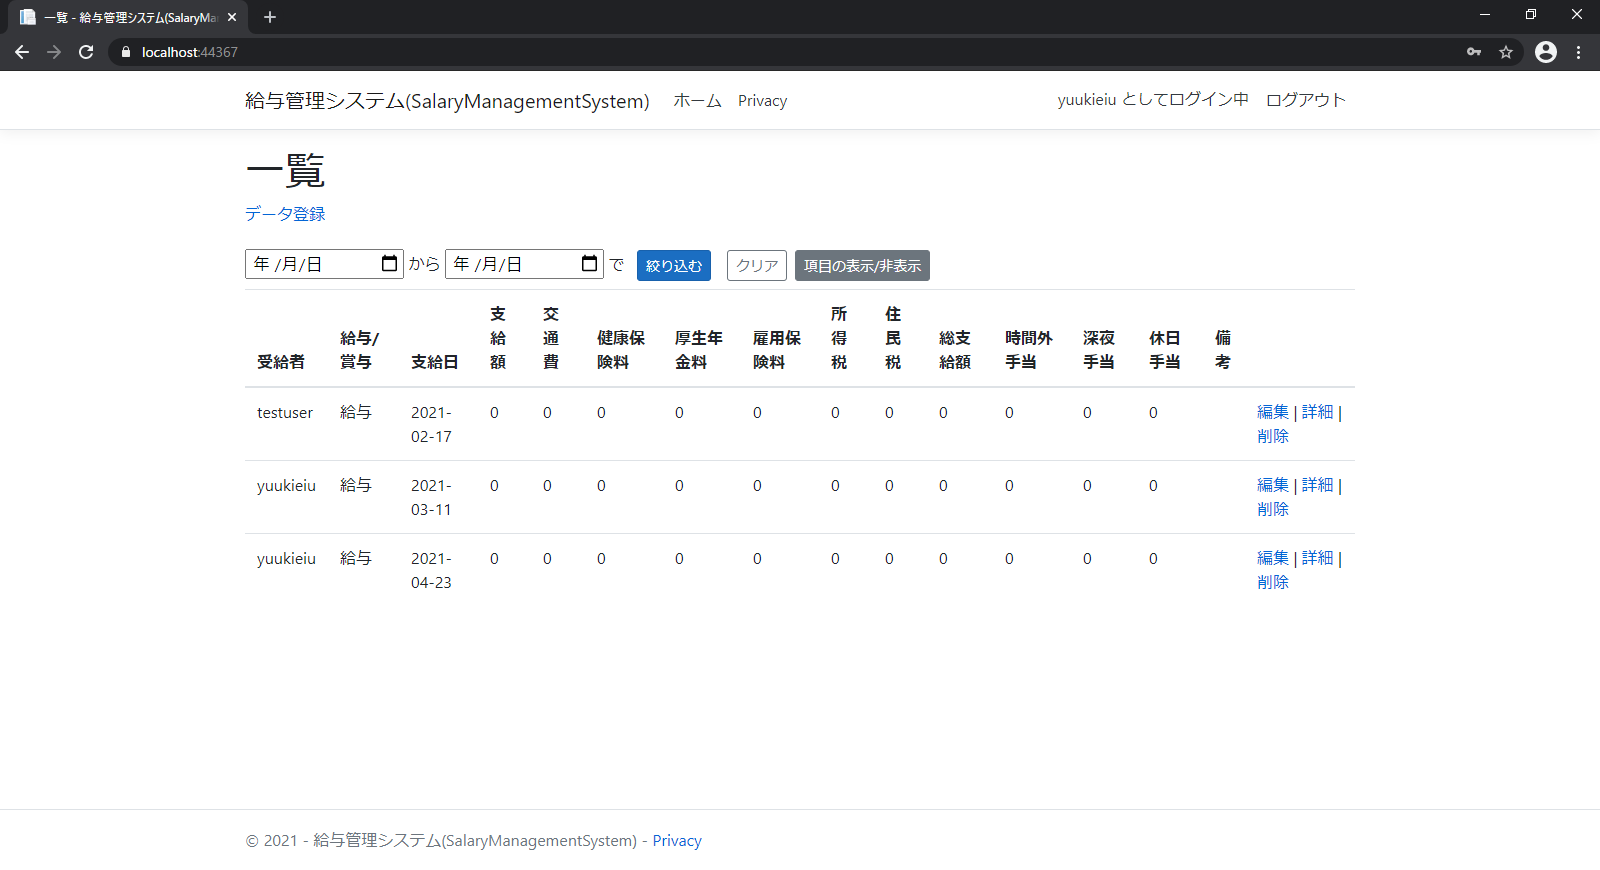Close the 一覧 browser tab
The height and width of the screenshot is (870, 1600).
coord(232,17)
